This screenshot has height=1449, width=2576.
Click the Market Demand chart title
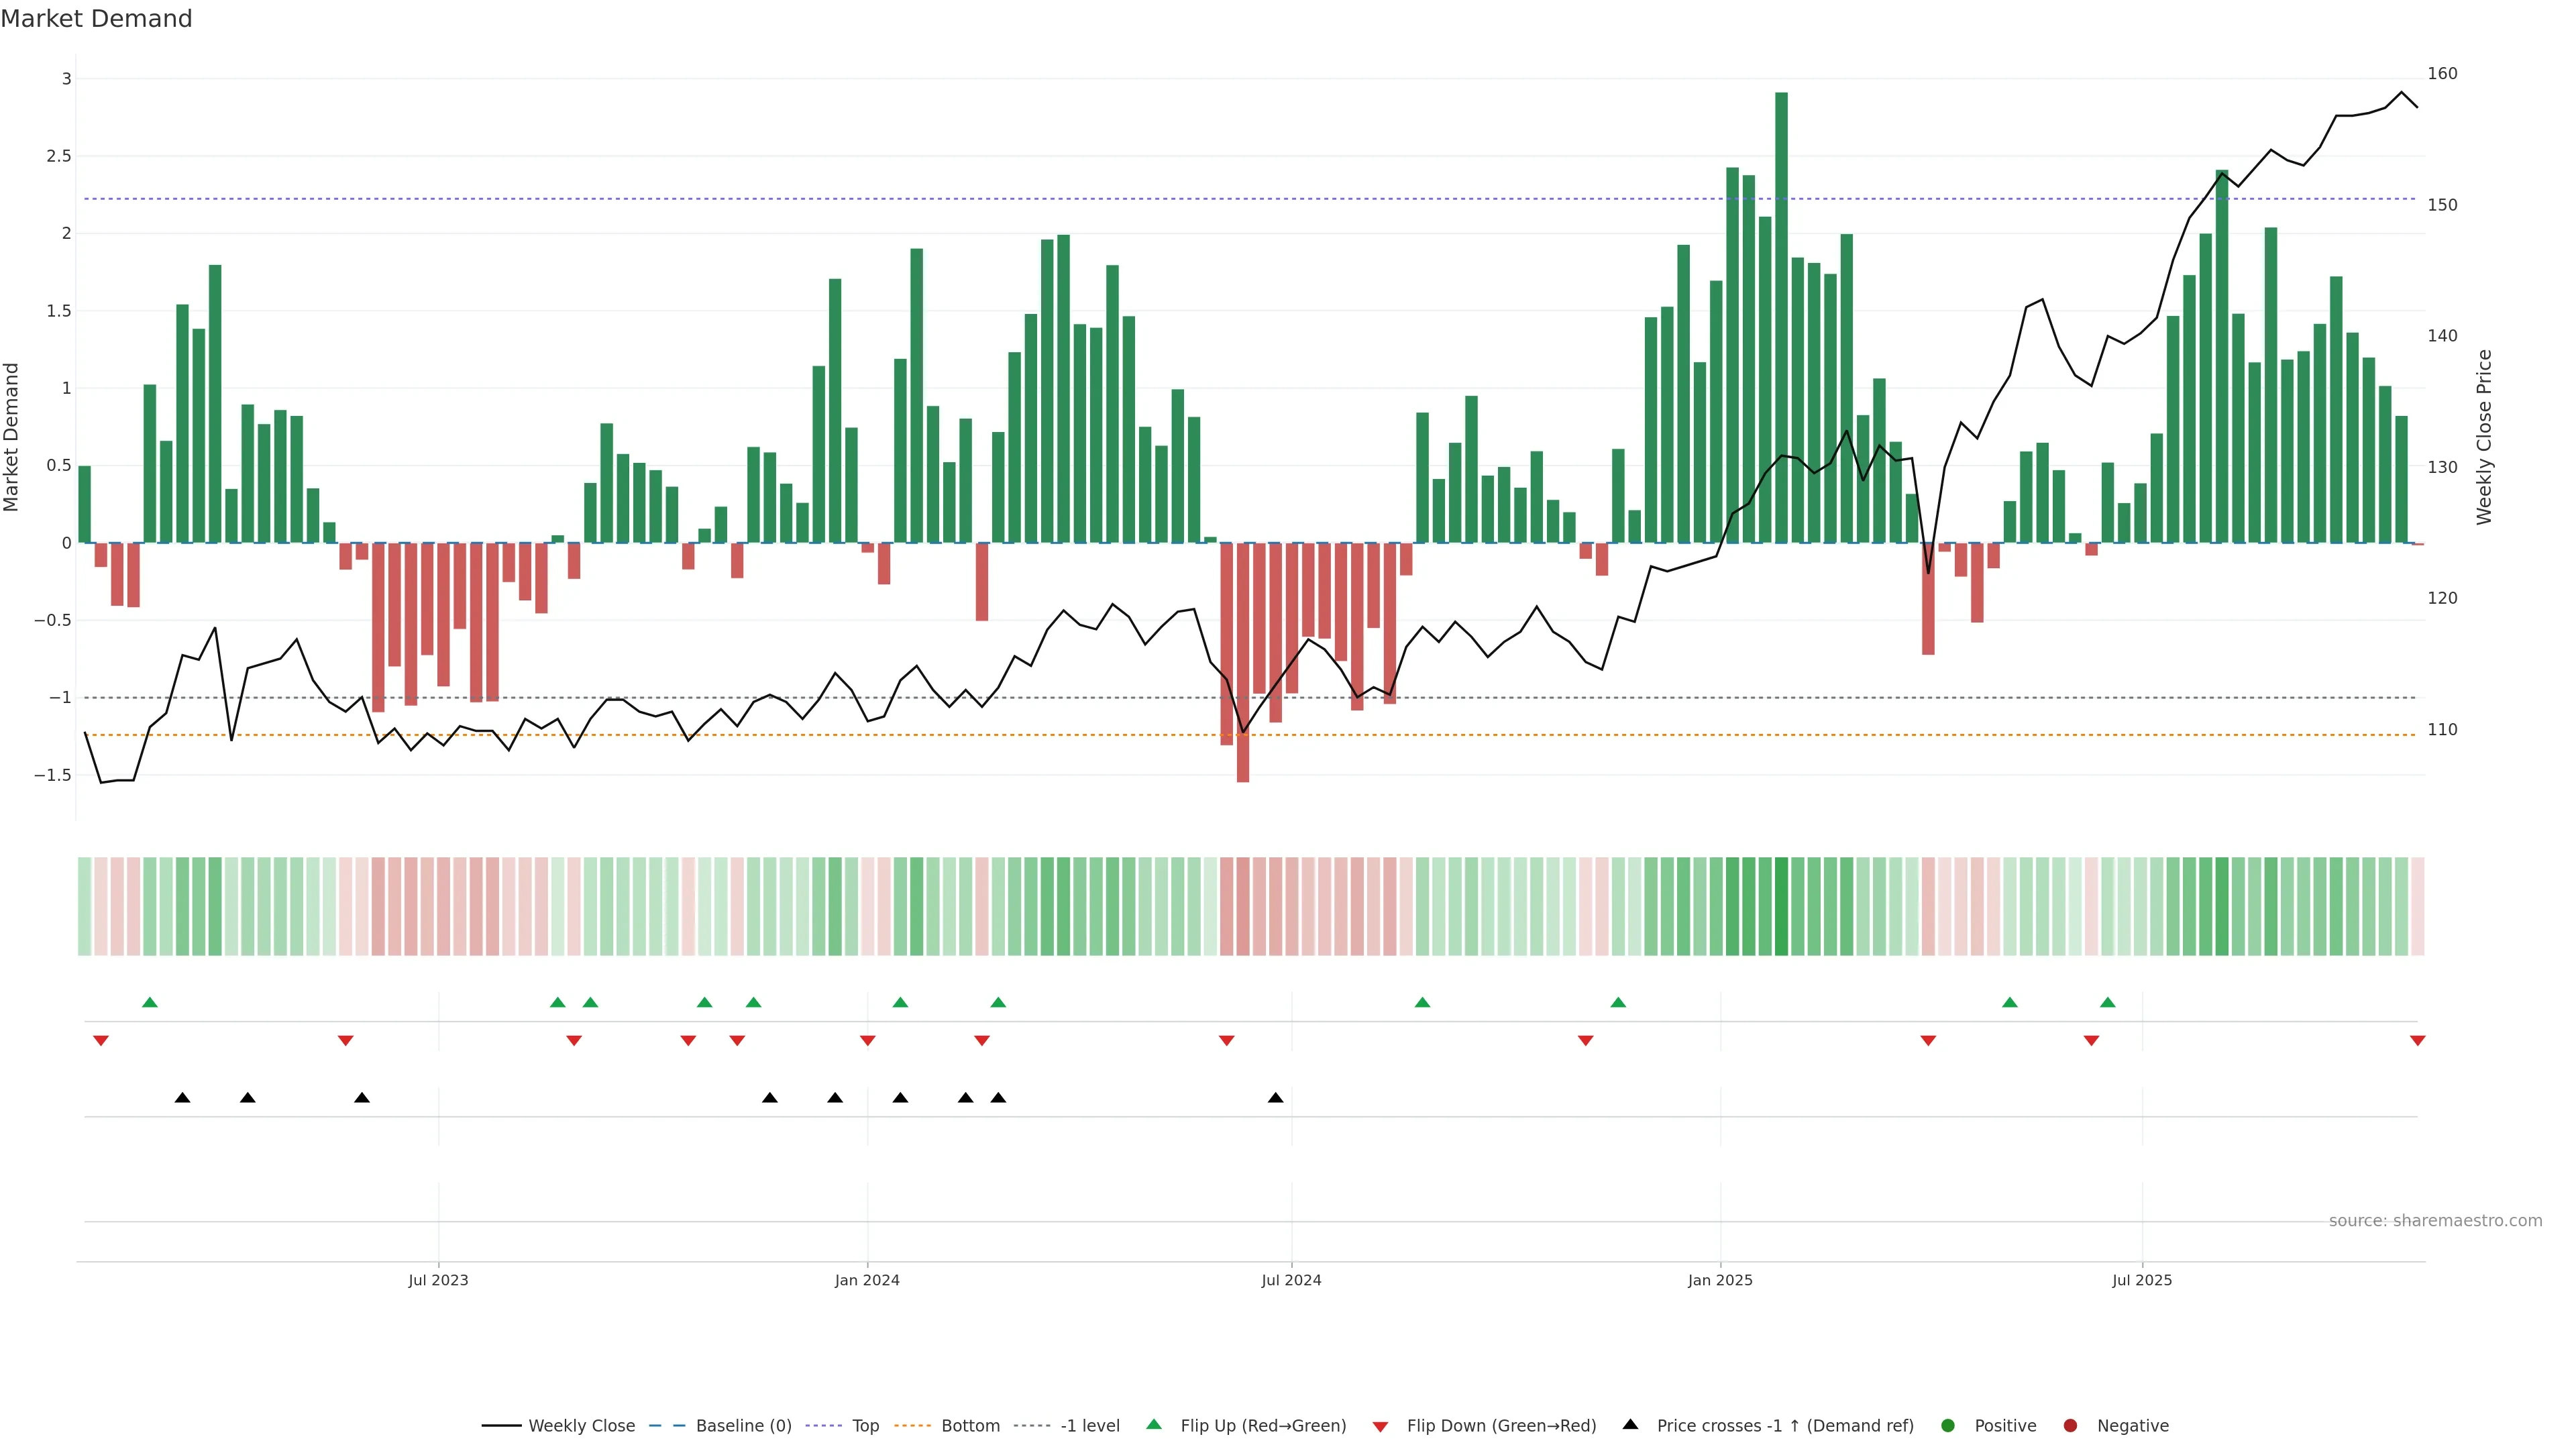point(96,19)
